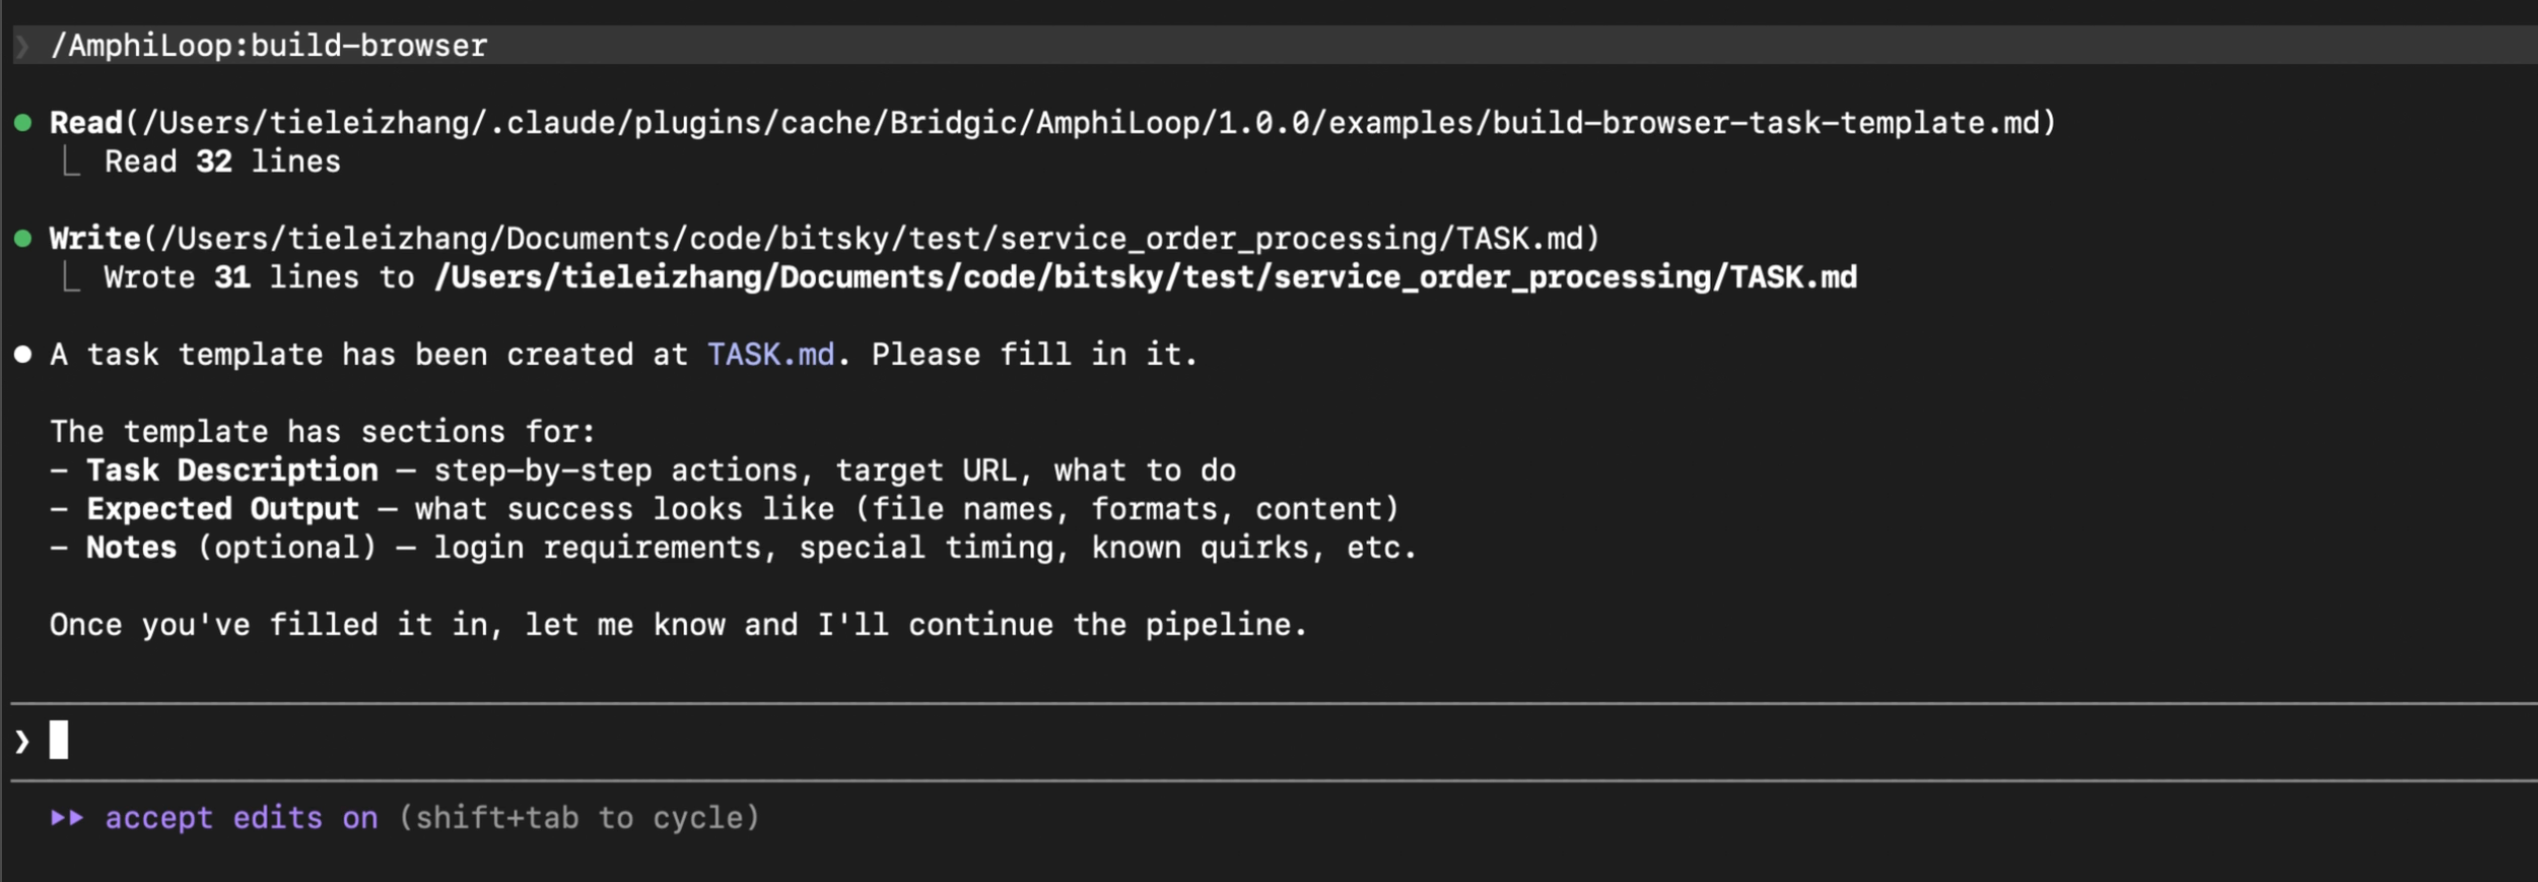Screen dimensions: 2538x882
Task: Open the bold TASK.md path in Wrote line
Action: [1145, 278]
